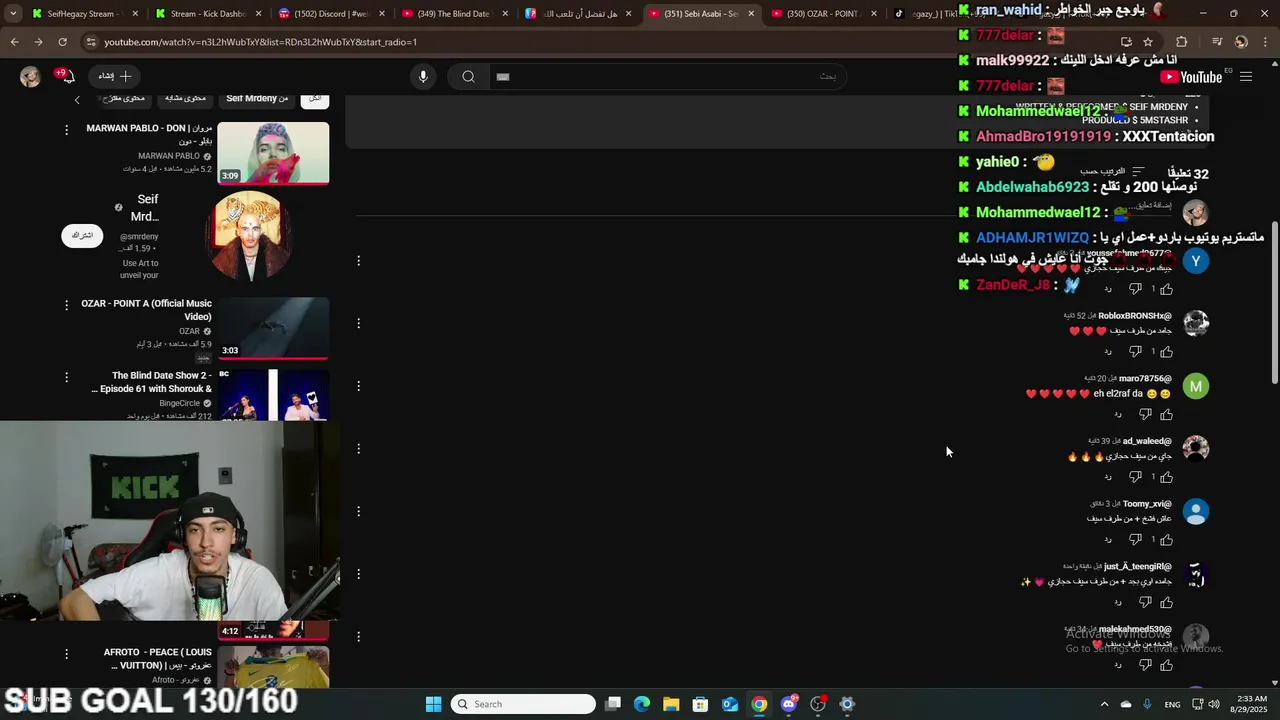Click the search magnifier button

[x=468, y=76]
